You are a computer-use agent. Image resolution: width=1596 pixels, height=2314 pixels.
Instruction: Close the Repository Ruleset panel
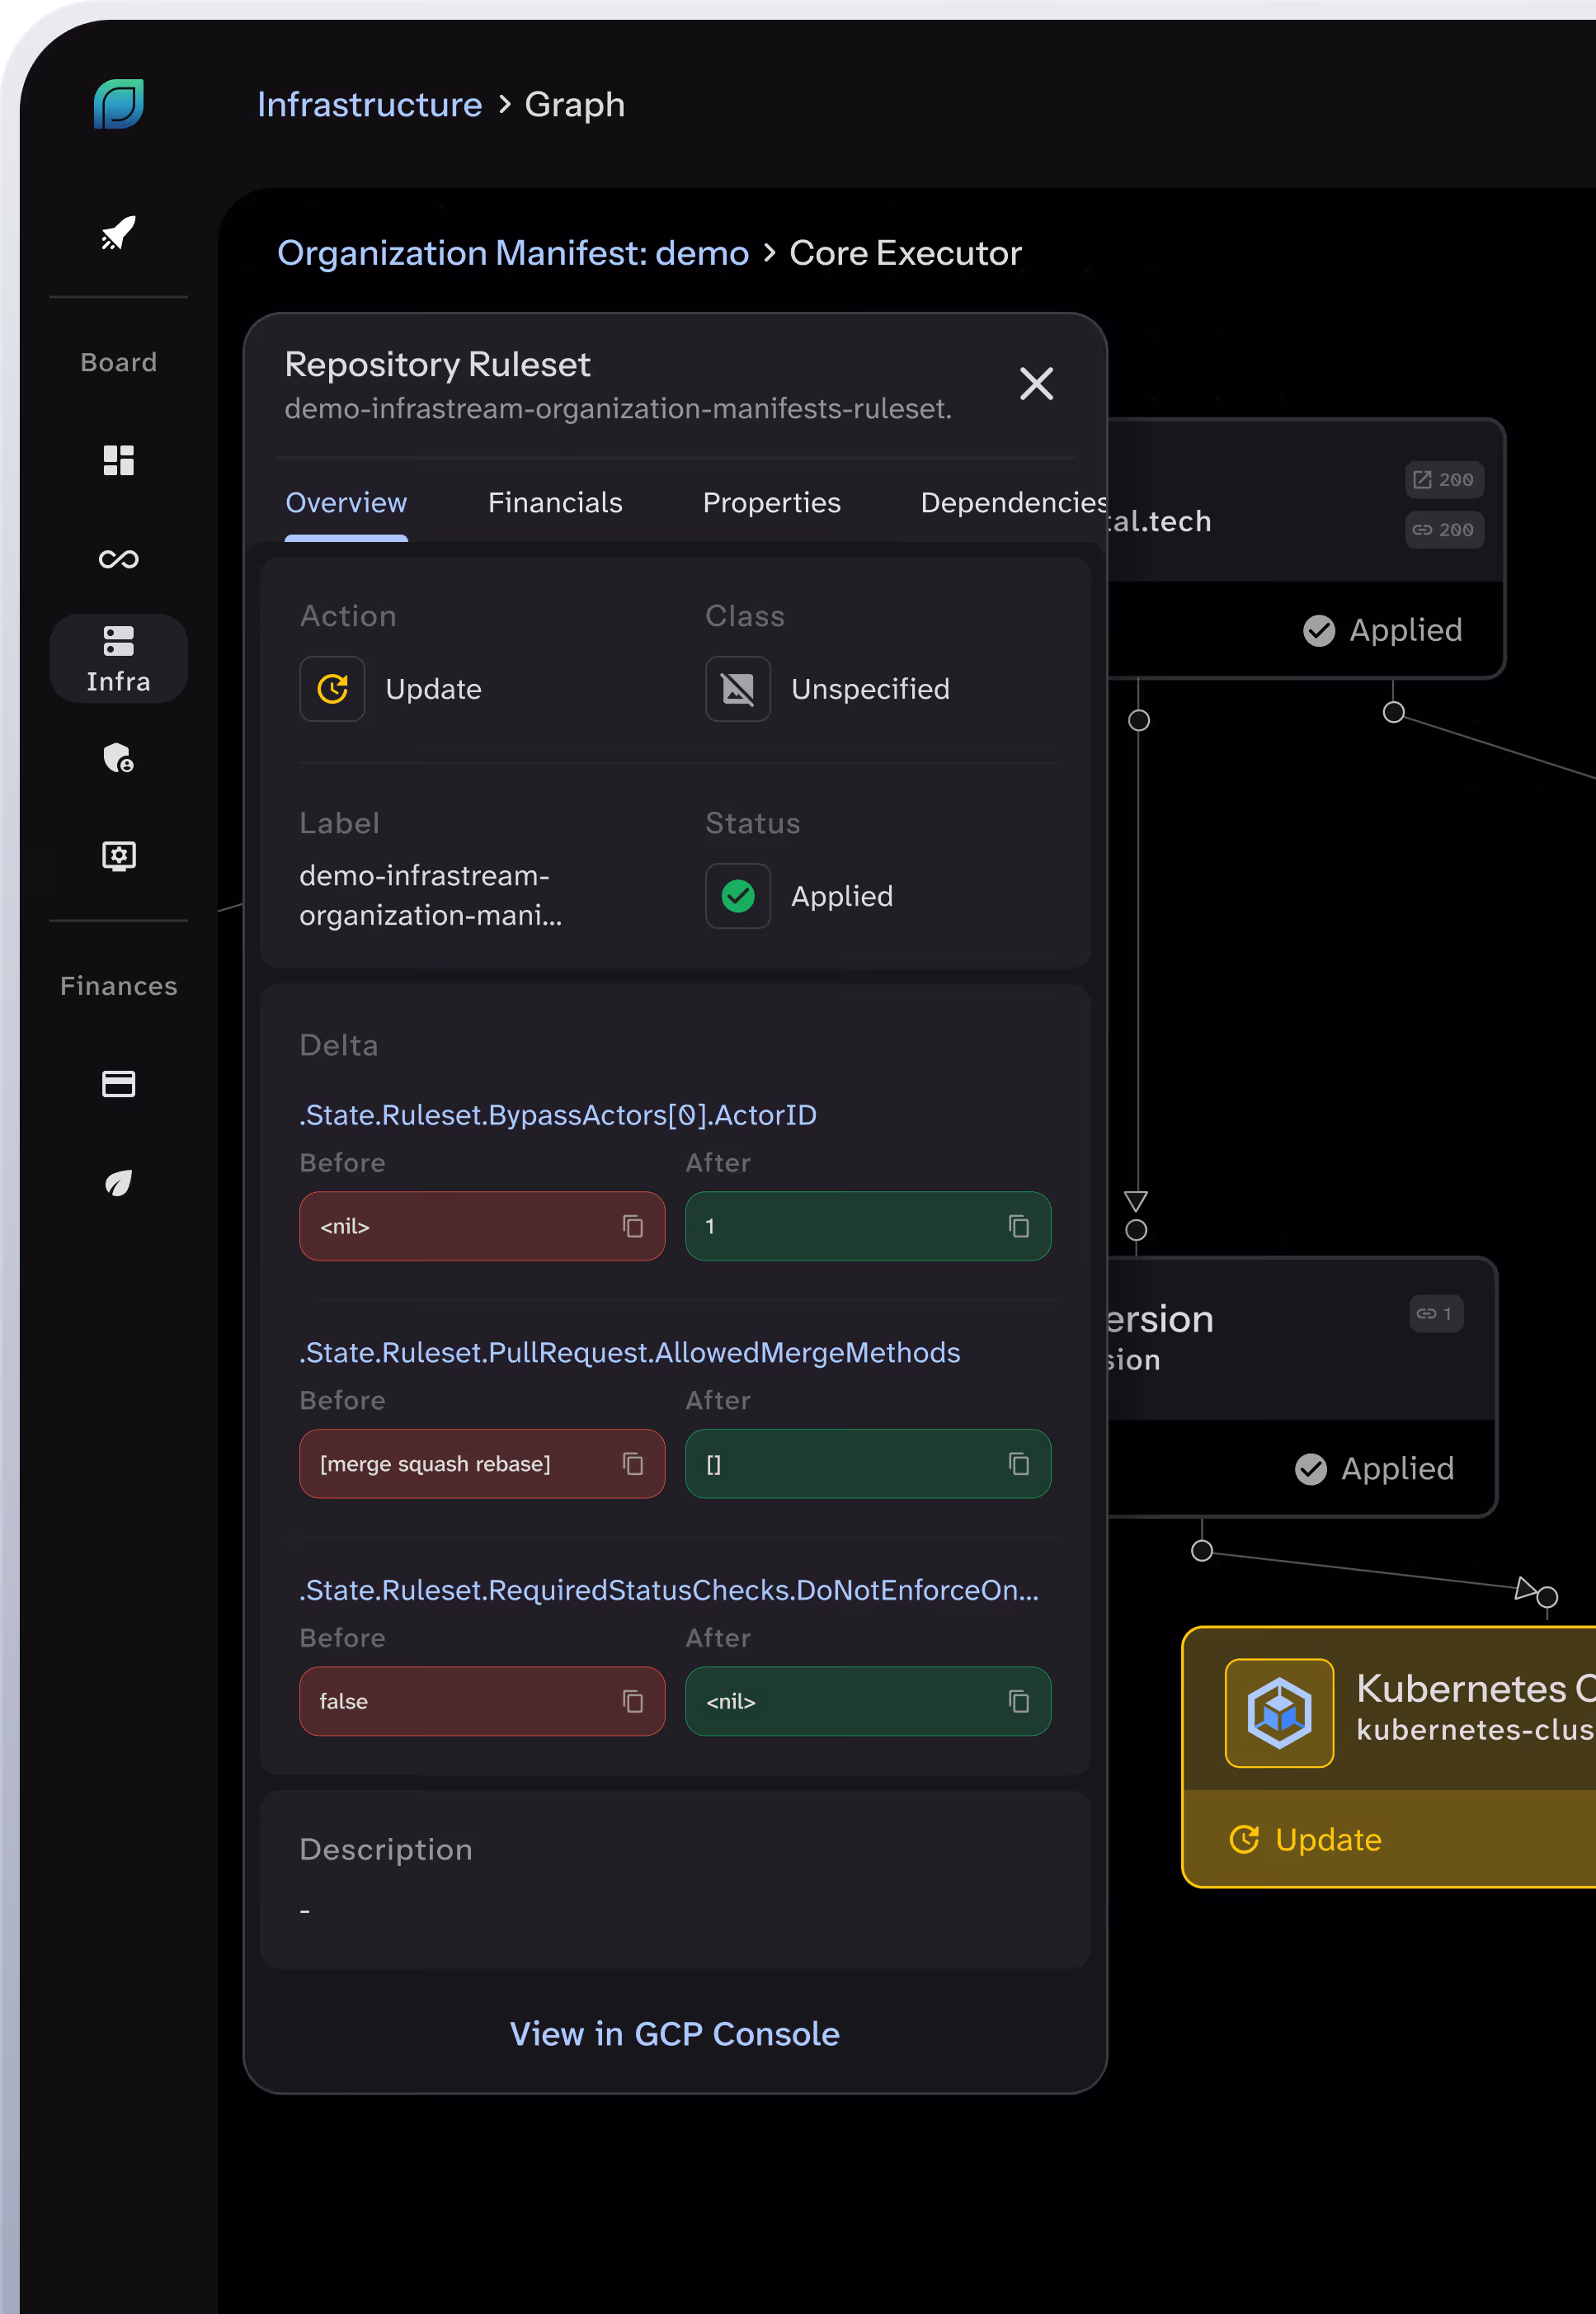tap(1036, 383)
